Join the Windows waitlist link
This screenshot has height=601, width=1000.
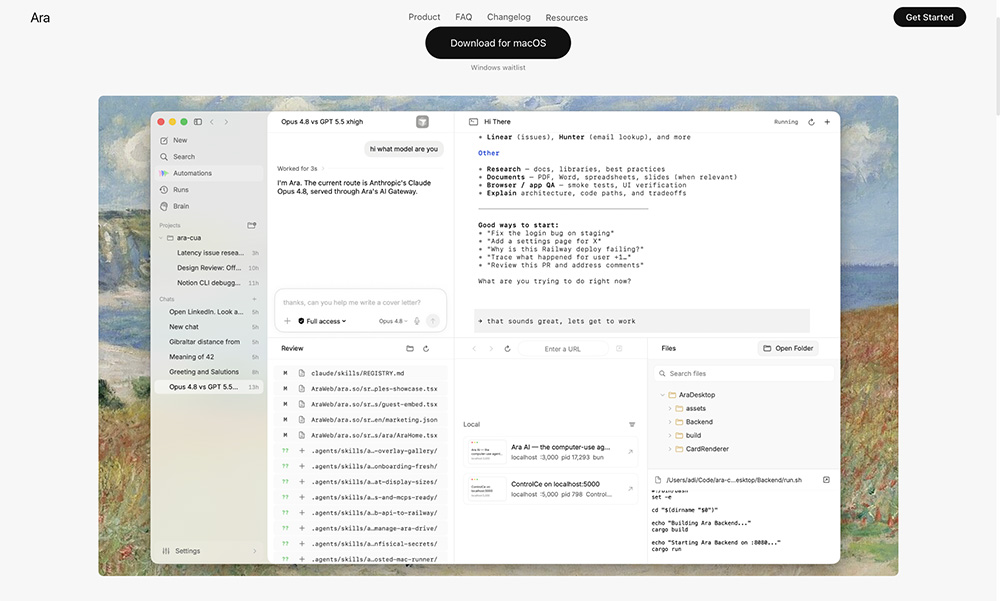click(498, 68)
